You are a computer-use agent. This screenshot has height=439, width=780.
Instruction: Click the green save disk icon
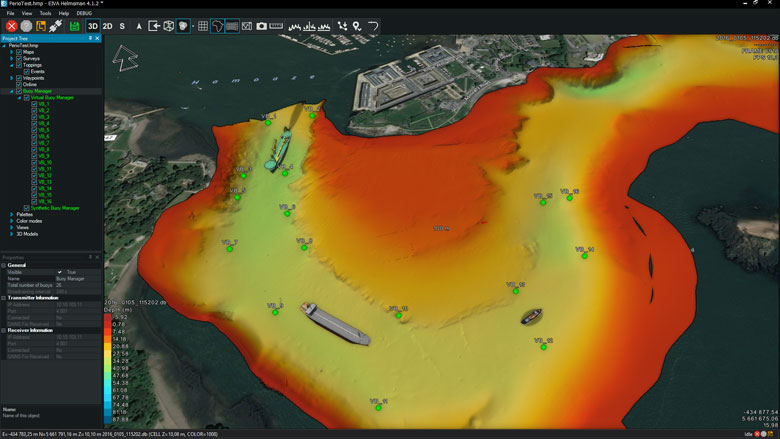point(74,25)
